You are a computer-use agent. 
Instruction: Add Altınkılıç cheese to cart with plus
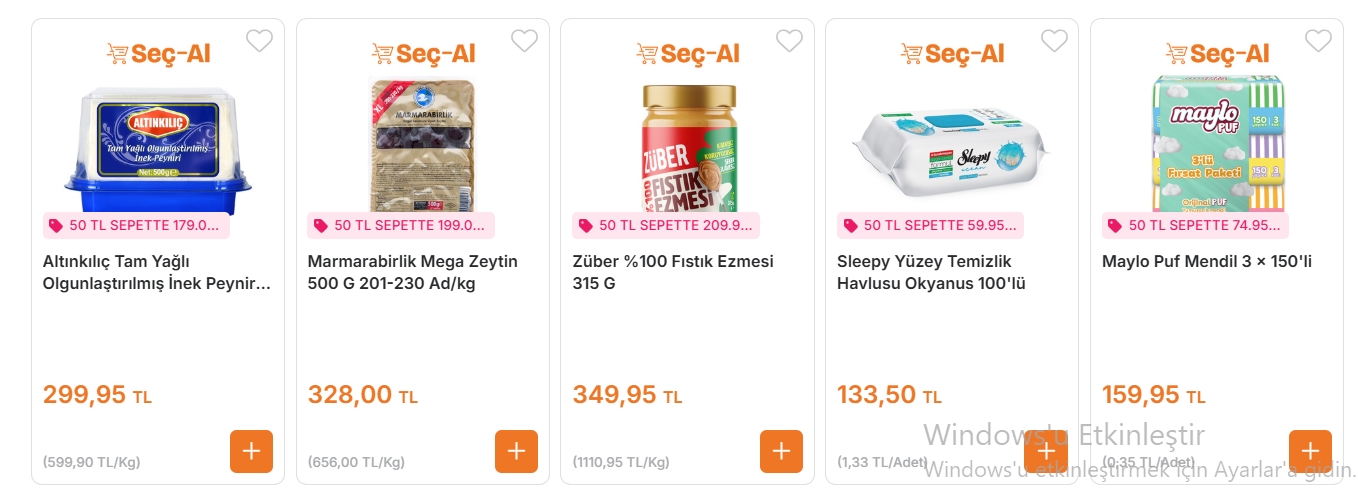click(x=251, y=451)
